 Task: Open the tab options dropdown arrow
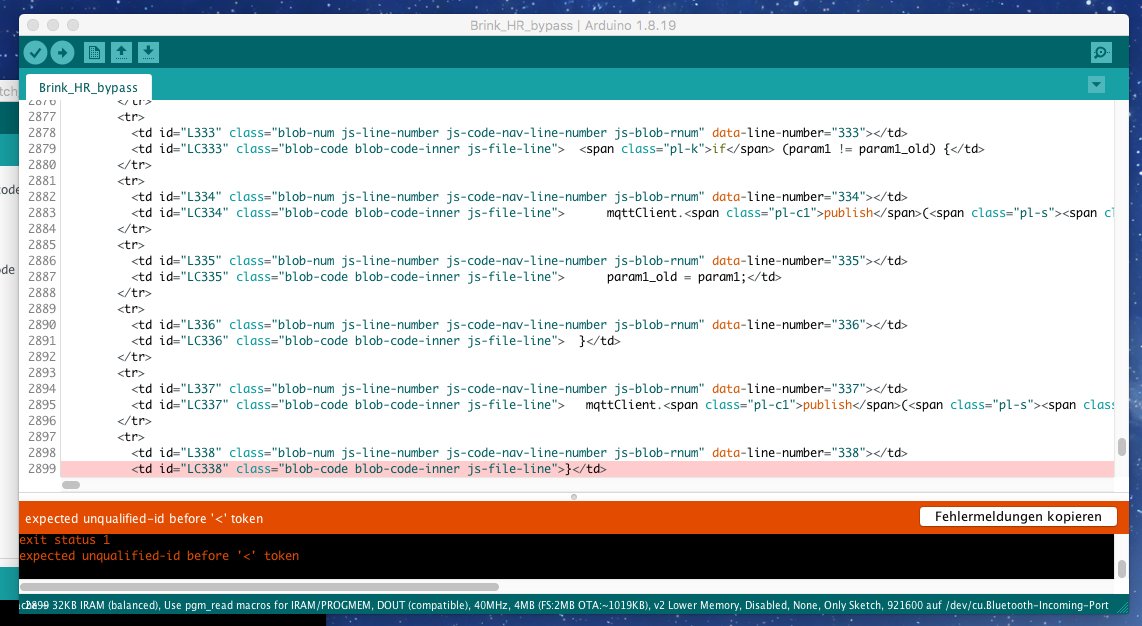pyautogui.click(x=1096, y=85)
